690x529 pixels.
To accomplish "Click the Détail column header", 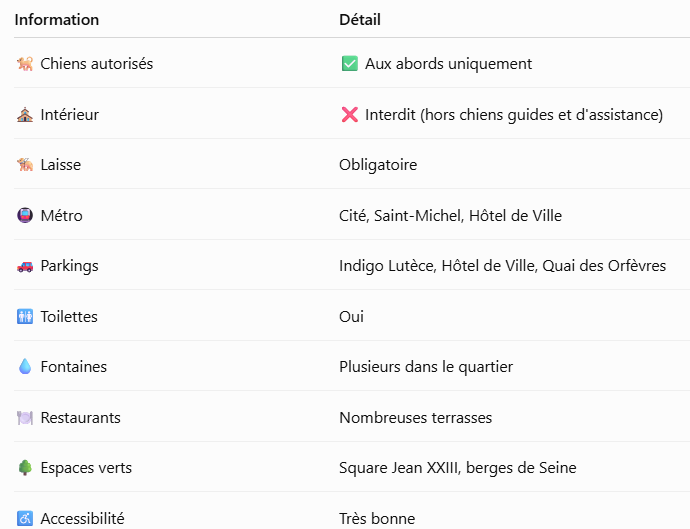I will 360,20.
